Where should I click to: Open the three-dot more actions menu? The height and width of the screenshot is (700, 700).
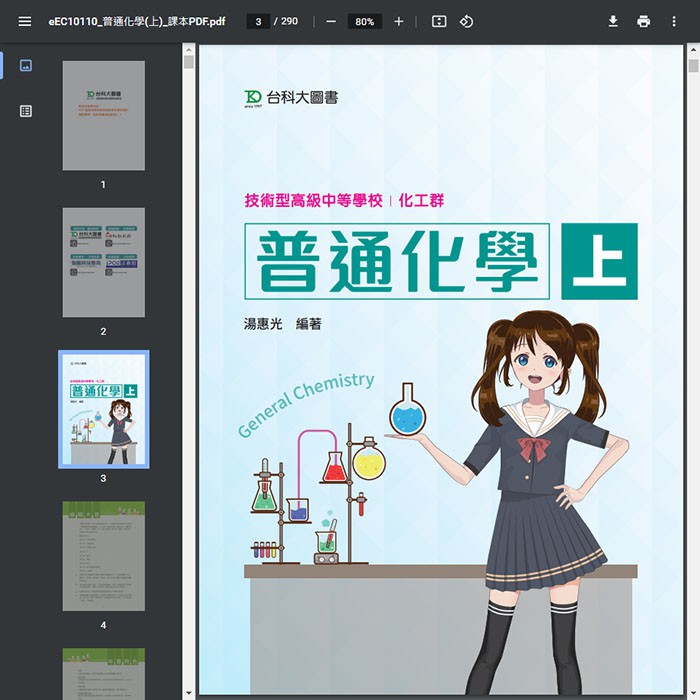point(674,21)
